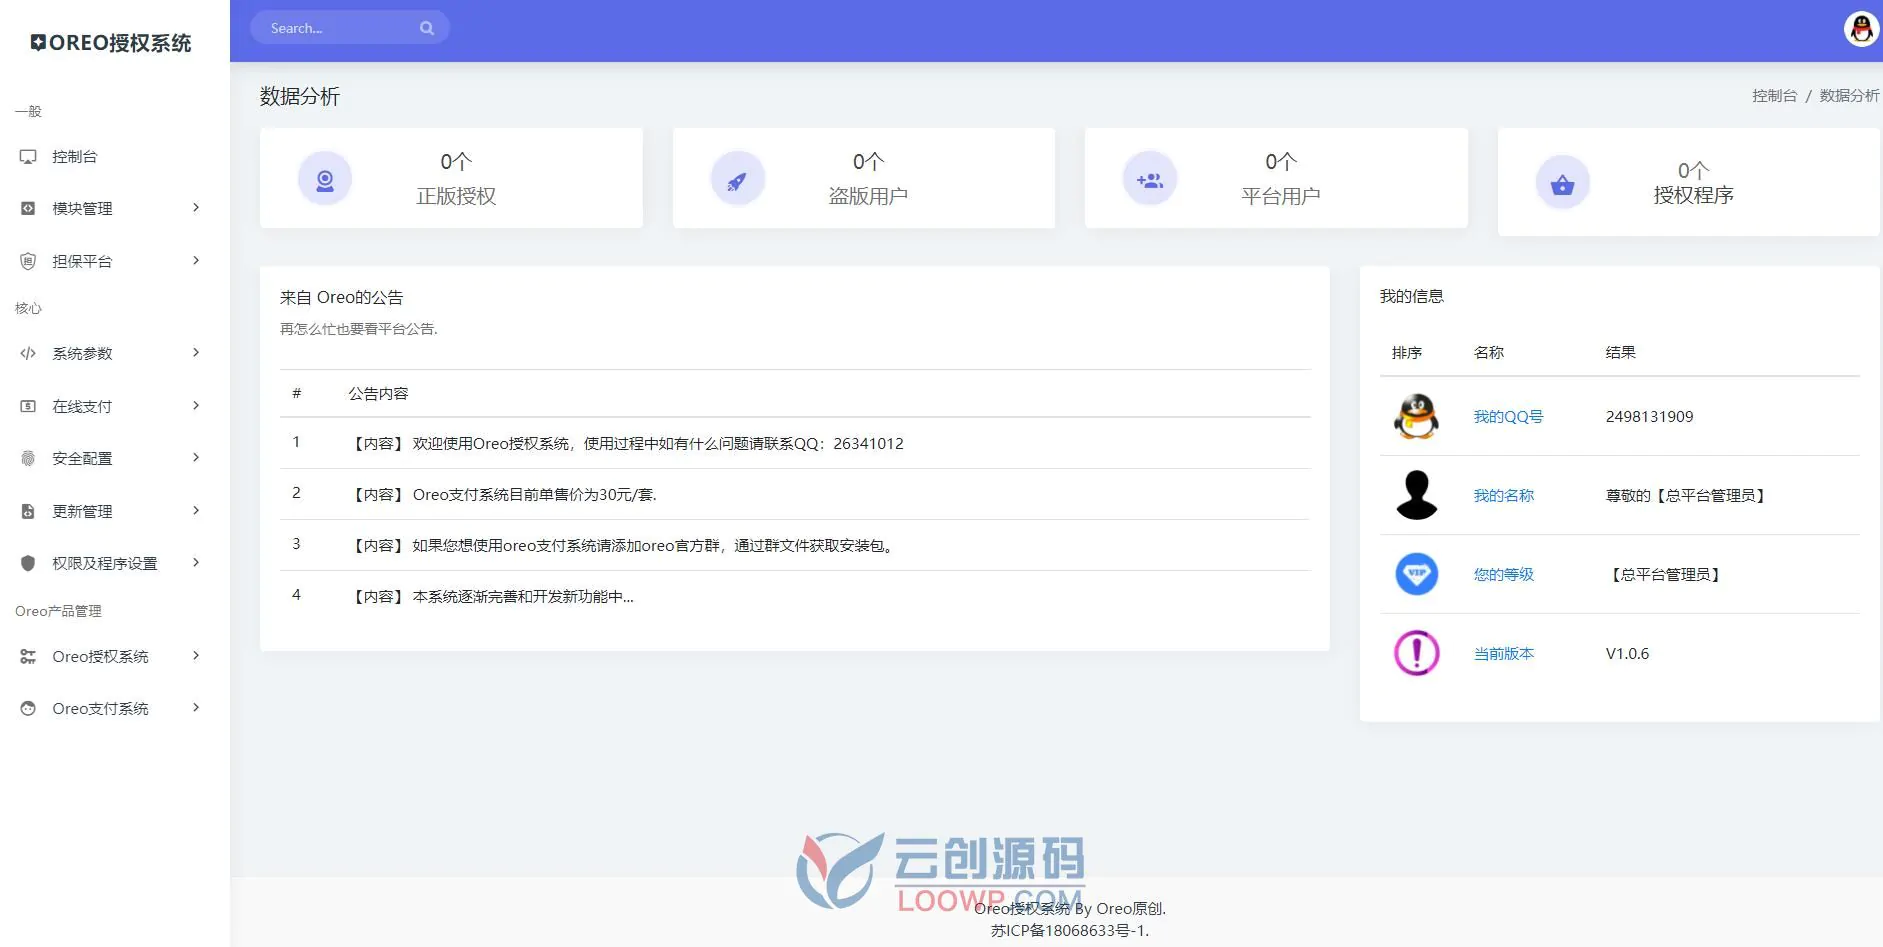Click the 盗版用户 rocket icon

(737, 180)
